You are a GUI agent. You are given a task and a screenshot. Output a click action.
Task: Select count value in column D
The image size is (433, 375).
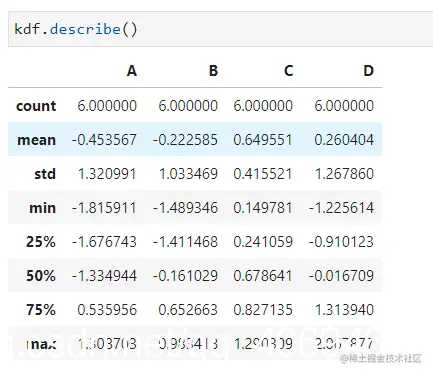tap(344, 106)
